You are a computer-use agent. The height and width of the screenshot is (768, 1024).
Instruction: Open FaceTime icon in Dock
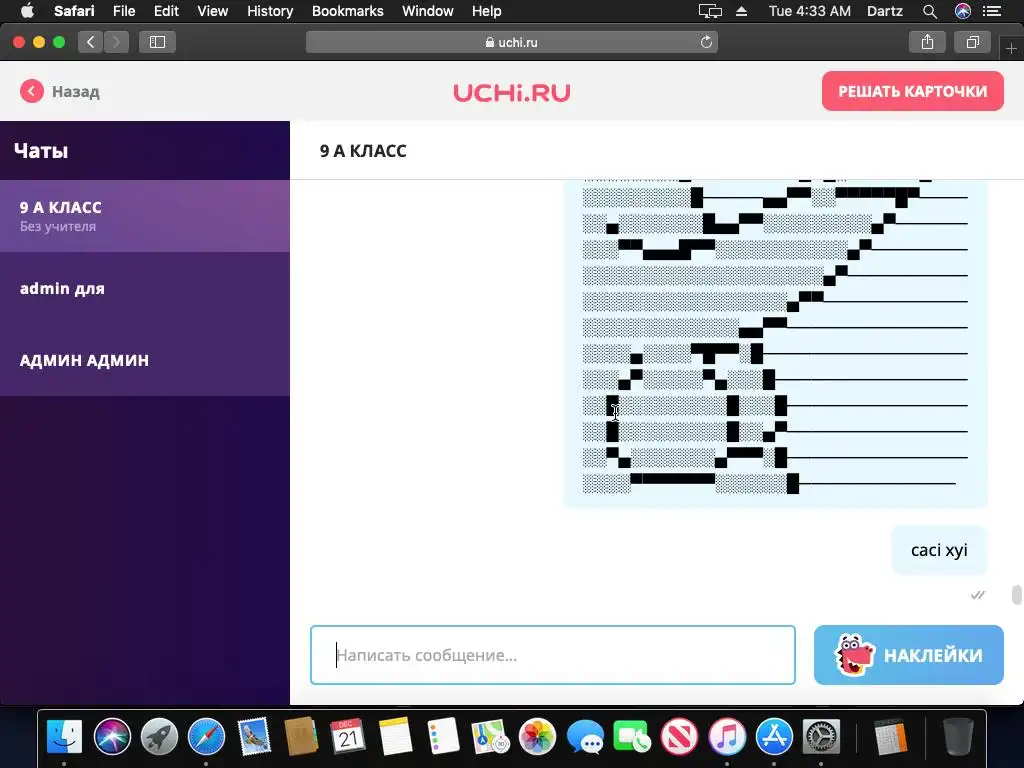(x=632, y=737)
